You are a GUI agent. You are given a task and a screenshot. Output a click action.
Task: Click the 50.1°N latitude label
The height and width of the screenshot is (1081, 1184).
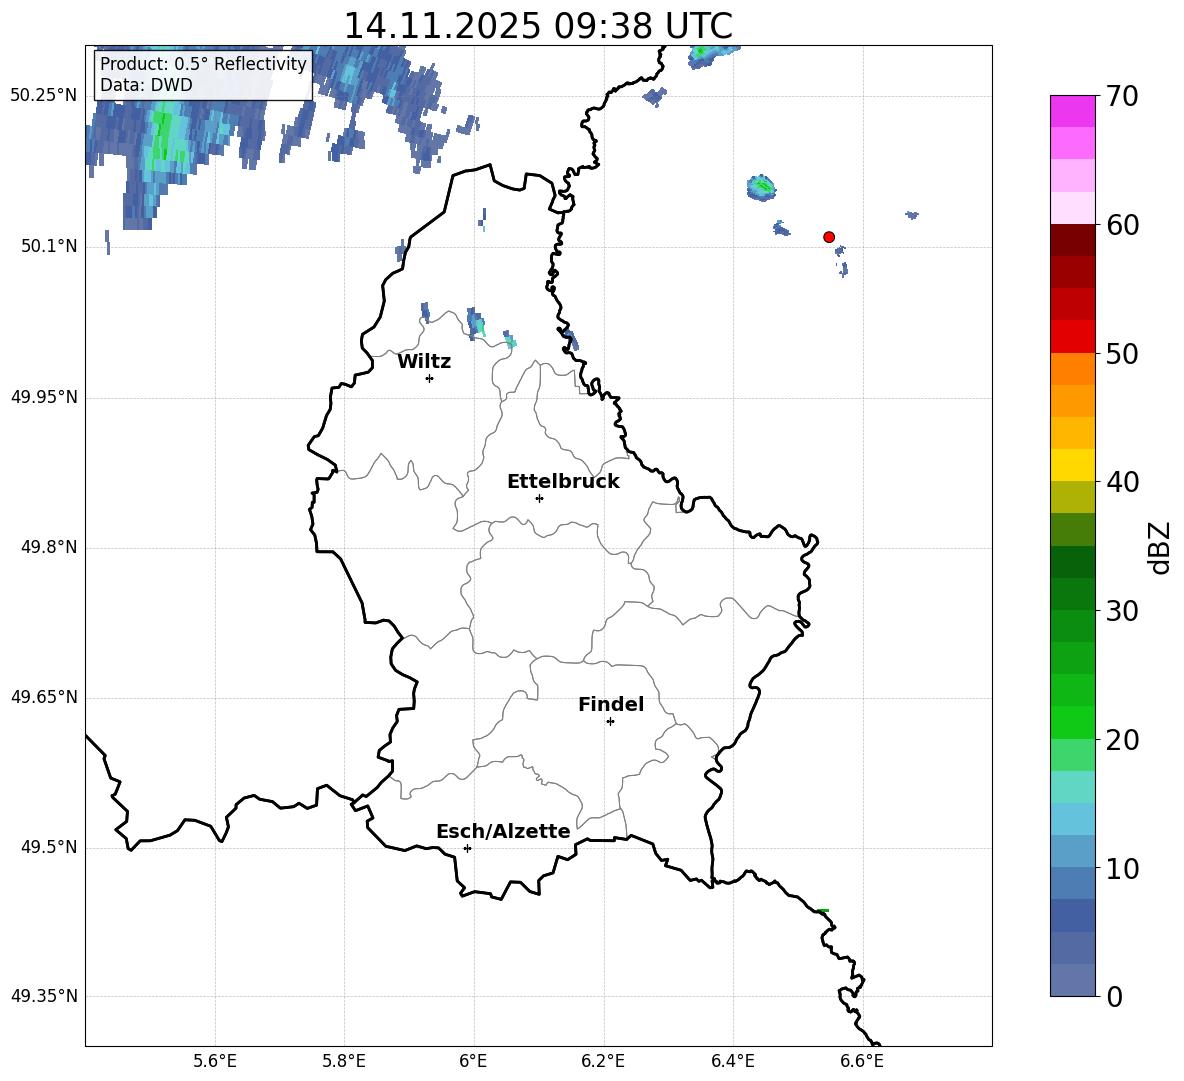tap(48, 246)
